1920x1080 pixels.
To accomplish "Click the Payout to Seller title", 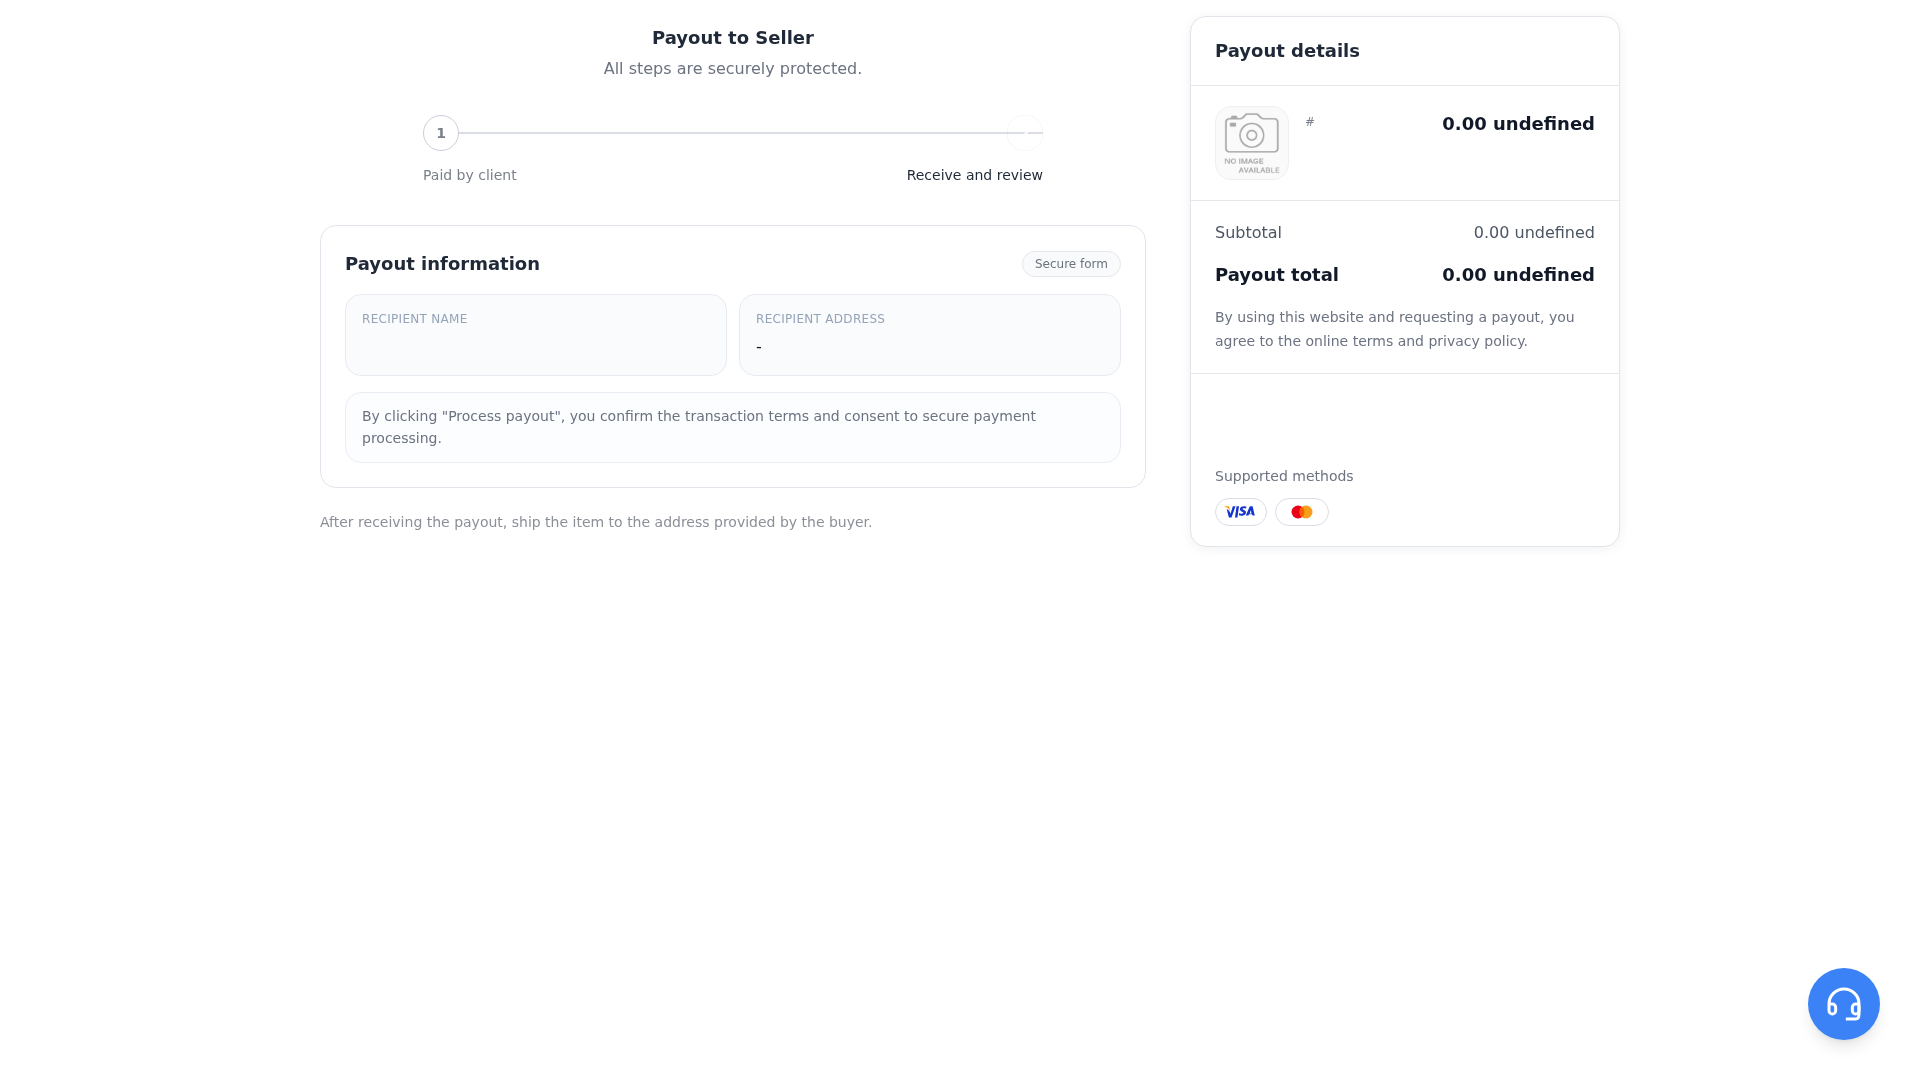I will [x=733, y=38].
